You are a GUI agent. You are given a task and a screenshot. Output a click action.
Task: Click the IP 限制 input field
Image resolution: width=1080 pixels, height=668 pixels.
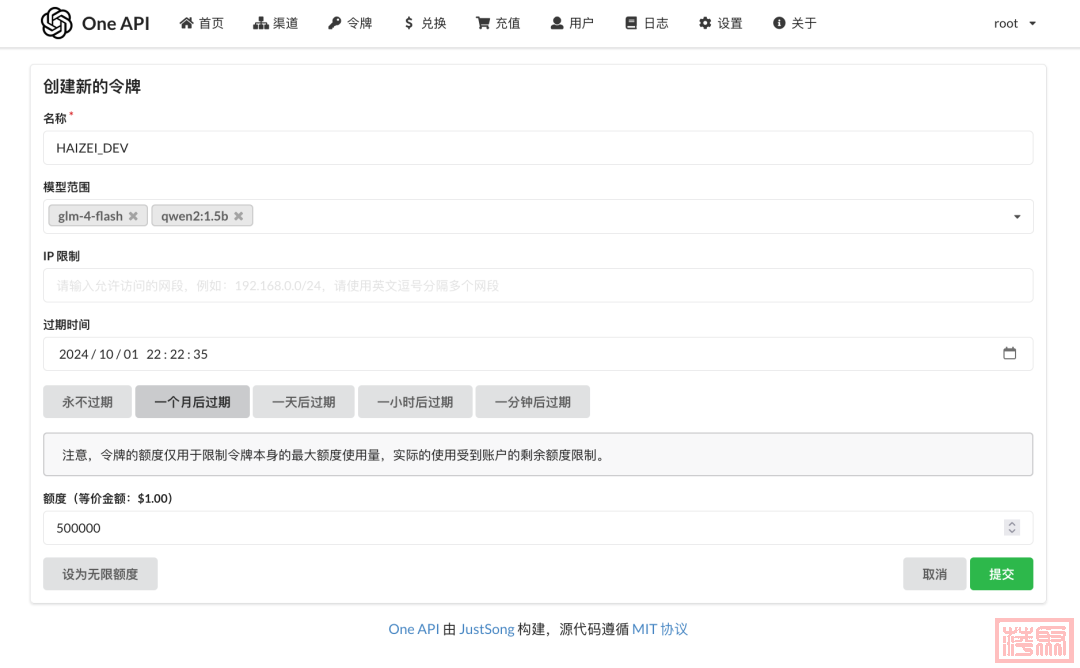coord(538,286)
